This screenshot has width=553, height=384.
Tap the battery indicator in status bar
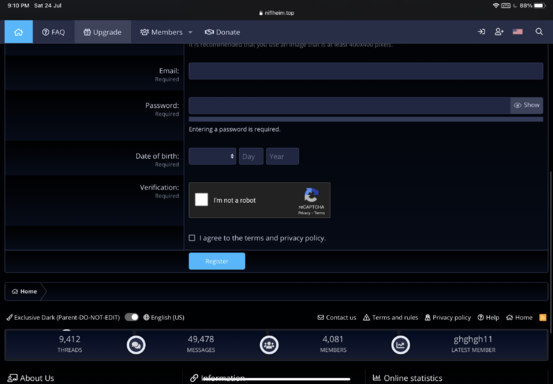click(x=540, y=6)
